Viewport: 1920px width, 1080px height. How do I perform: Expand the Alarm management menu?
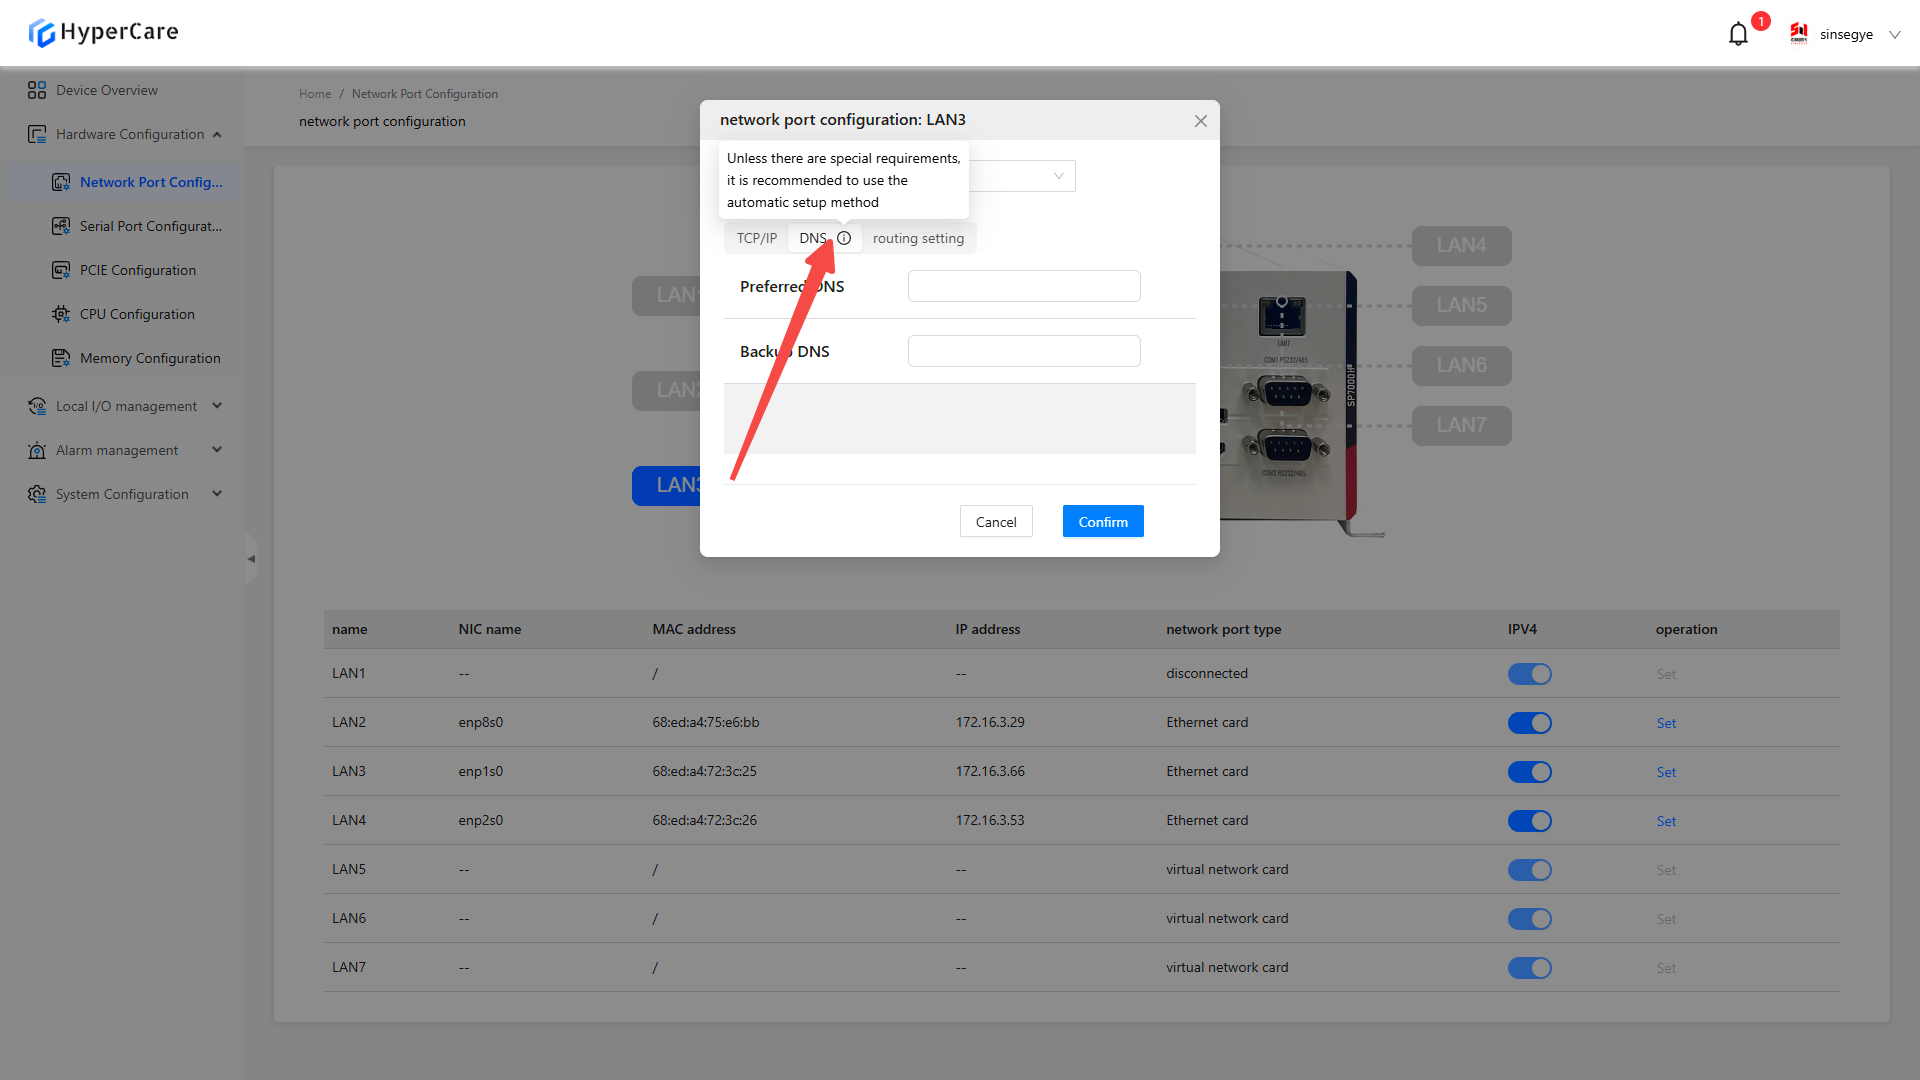coord(117,450)
